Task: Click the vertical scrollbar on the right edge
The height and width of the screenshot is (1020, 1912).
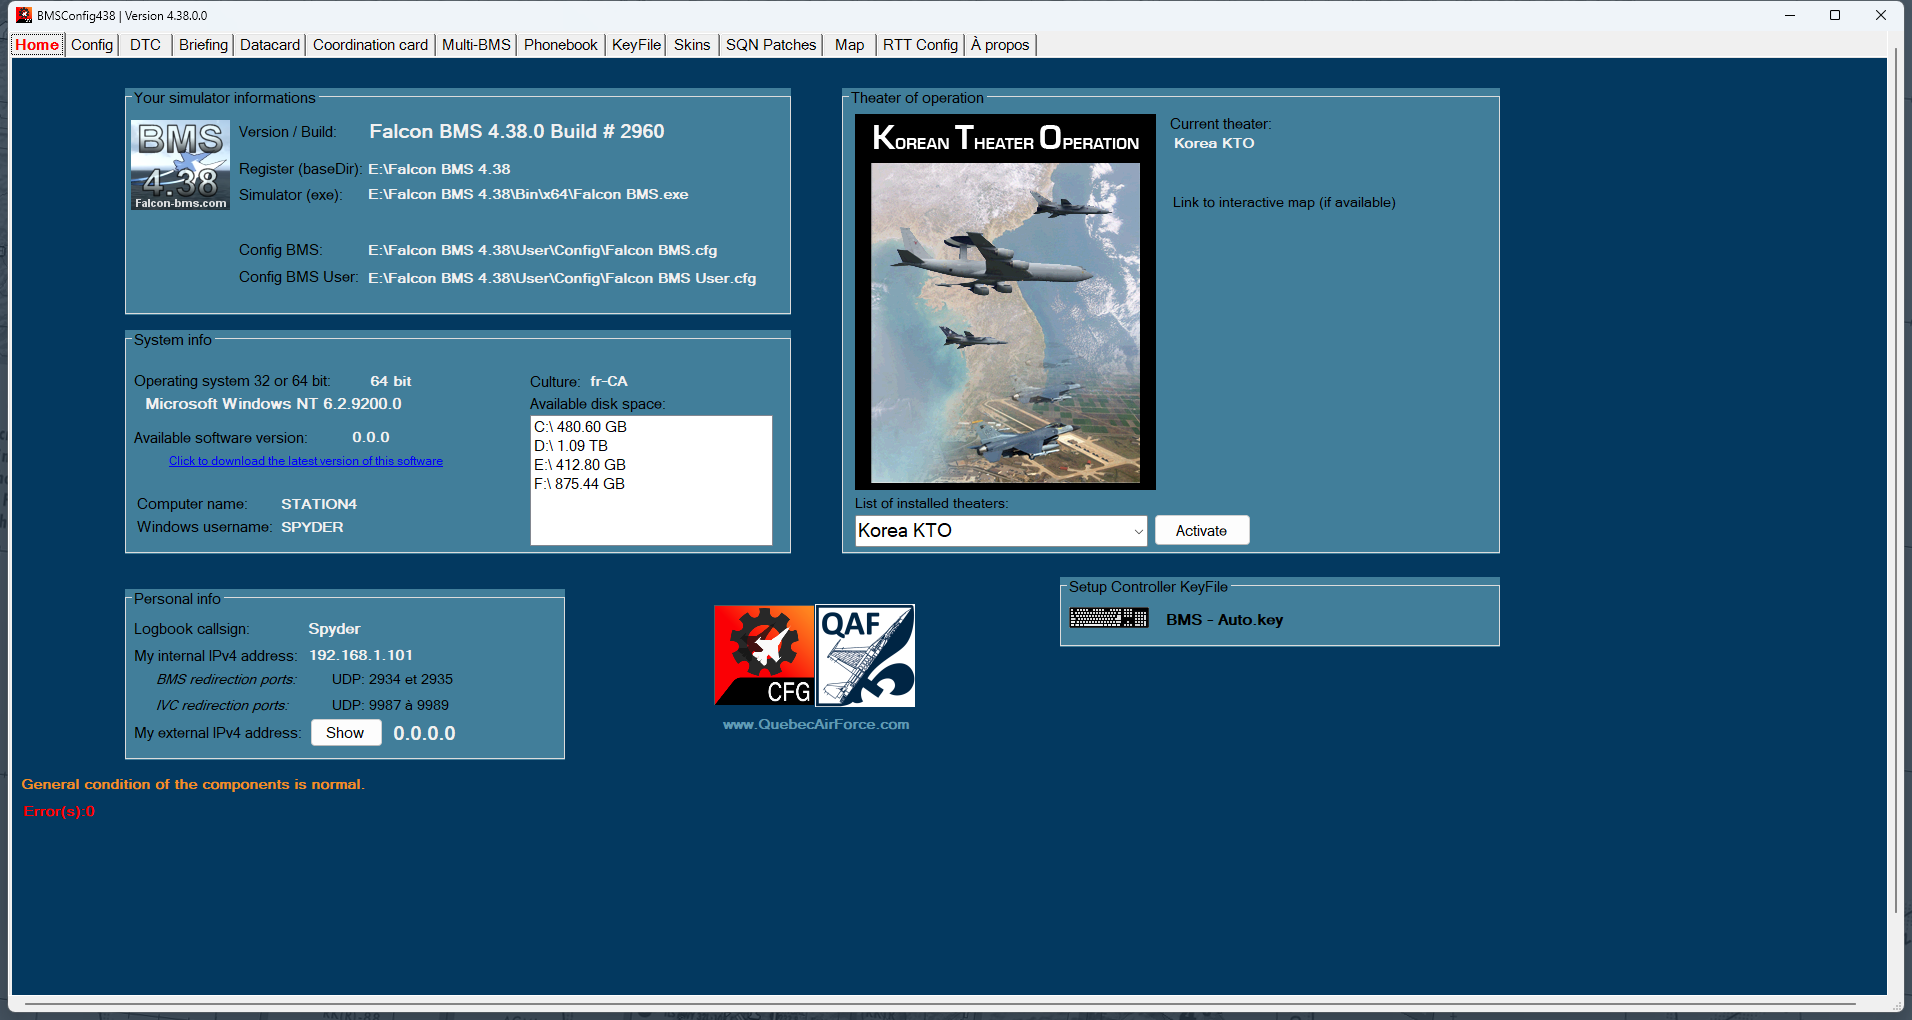Action: 1895,480
